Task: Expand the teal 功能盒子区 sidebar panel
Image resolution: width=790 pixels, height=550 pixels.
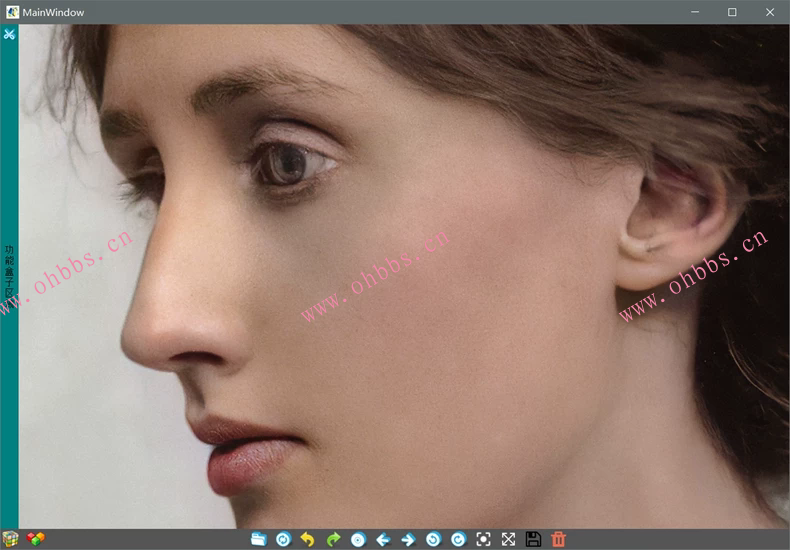Action: coord(9,275)
